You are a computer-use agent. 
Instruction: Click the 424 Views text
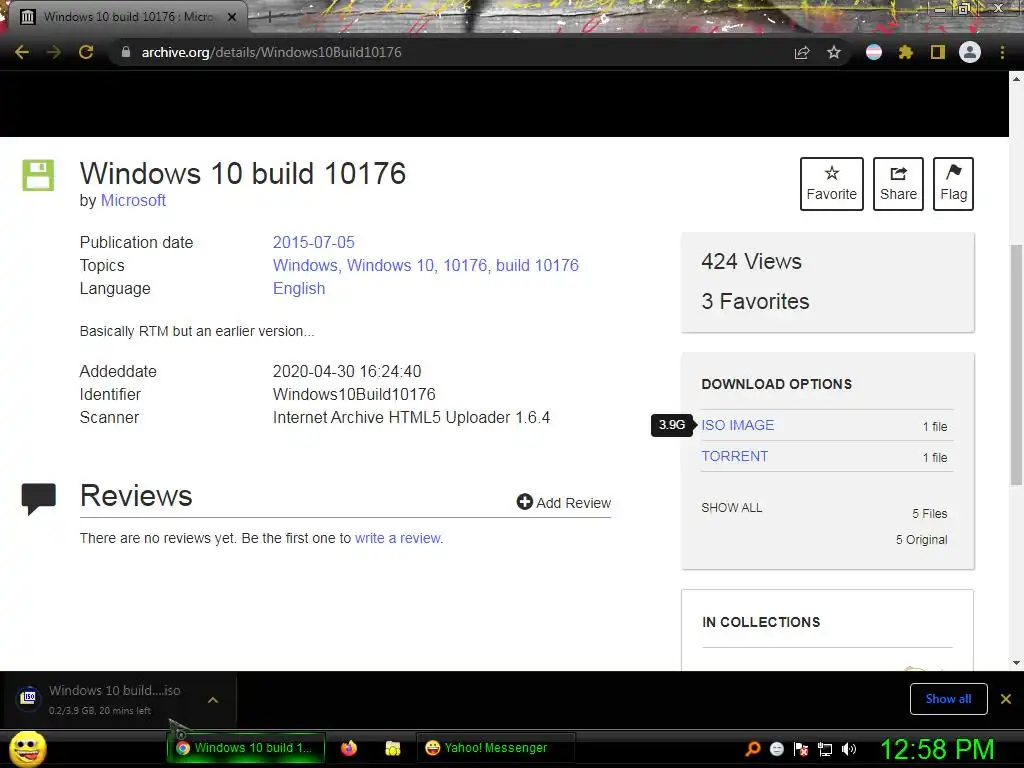tap(751, 261)
